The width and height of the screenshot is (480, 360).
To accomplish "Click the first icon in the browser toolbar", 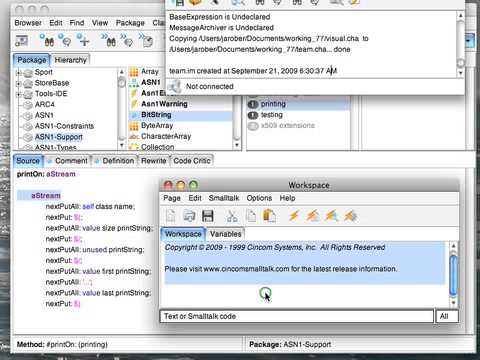I will [22, 41].
